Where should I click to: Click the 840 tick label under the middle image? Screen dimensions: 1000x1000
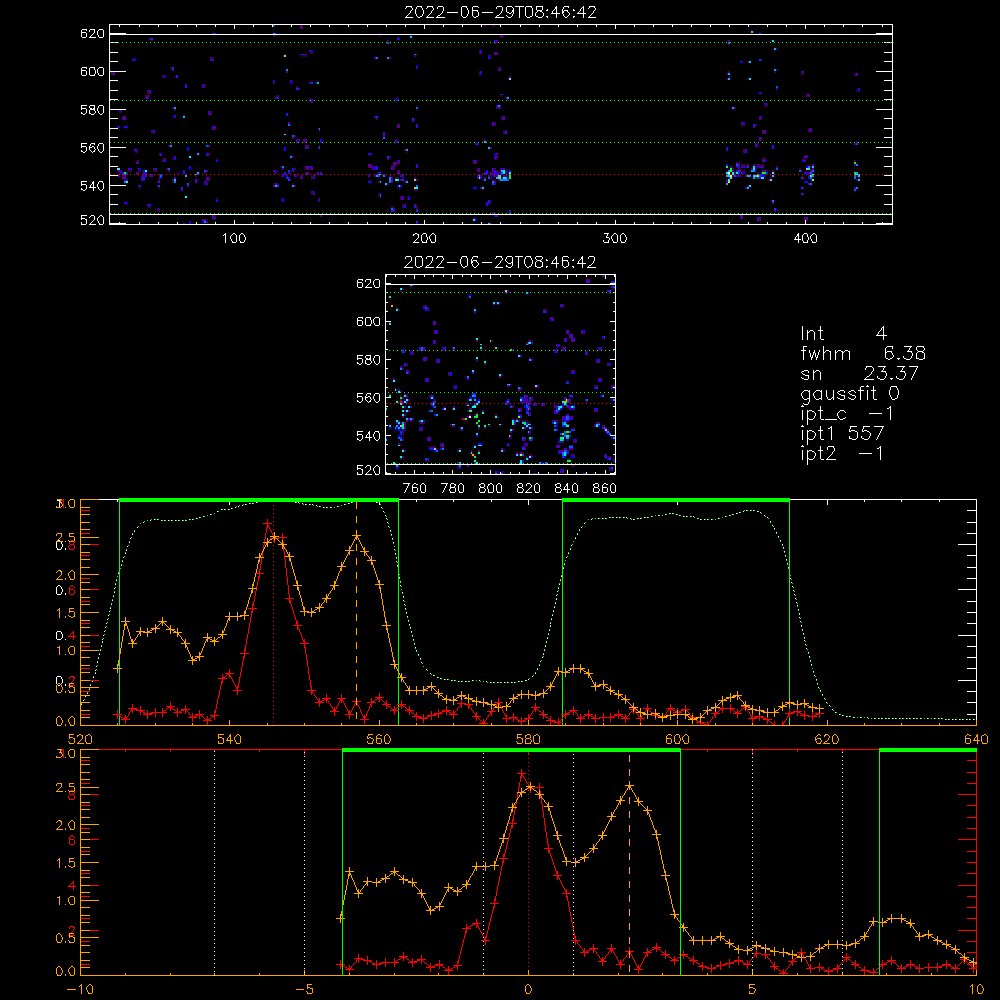566,489
